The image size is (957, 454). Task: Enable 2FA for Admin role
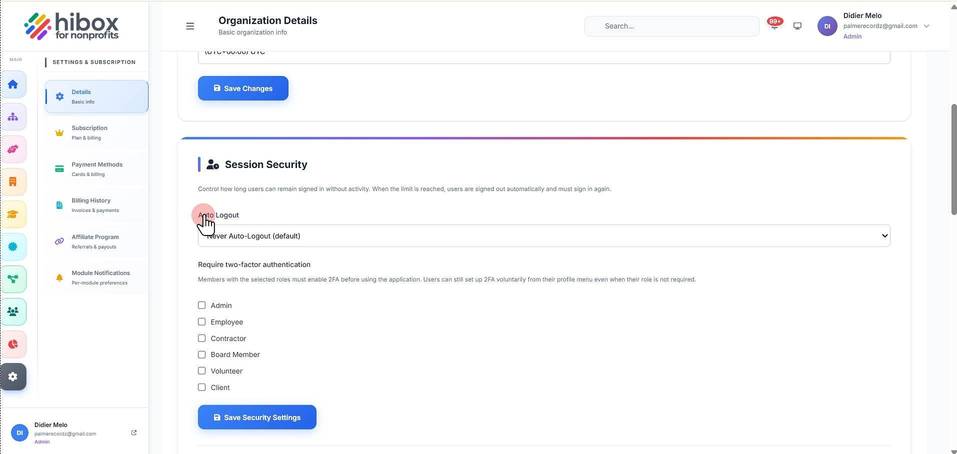click(202, 305)
